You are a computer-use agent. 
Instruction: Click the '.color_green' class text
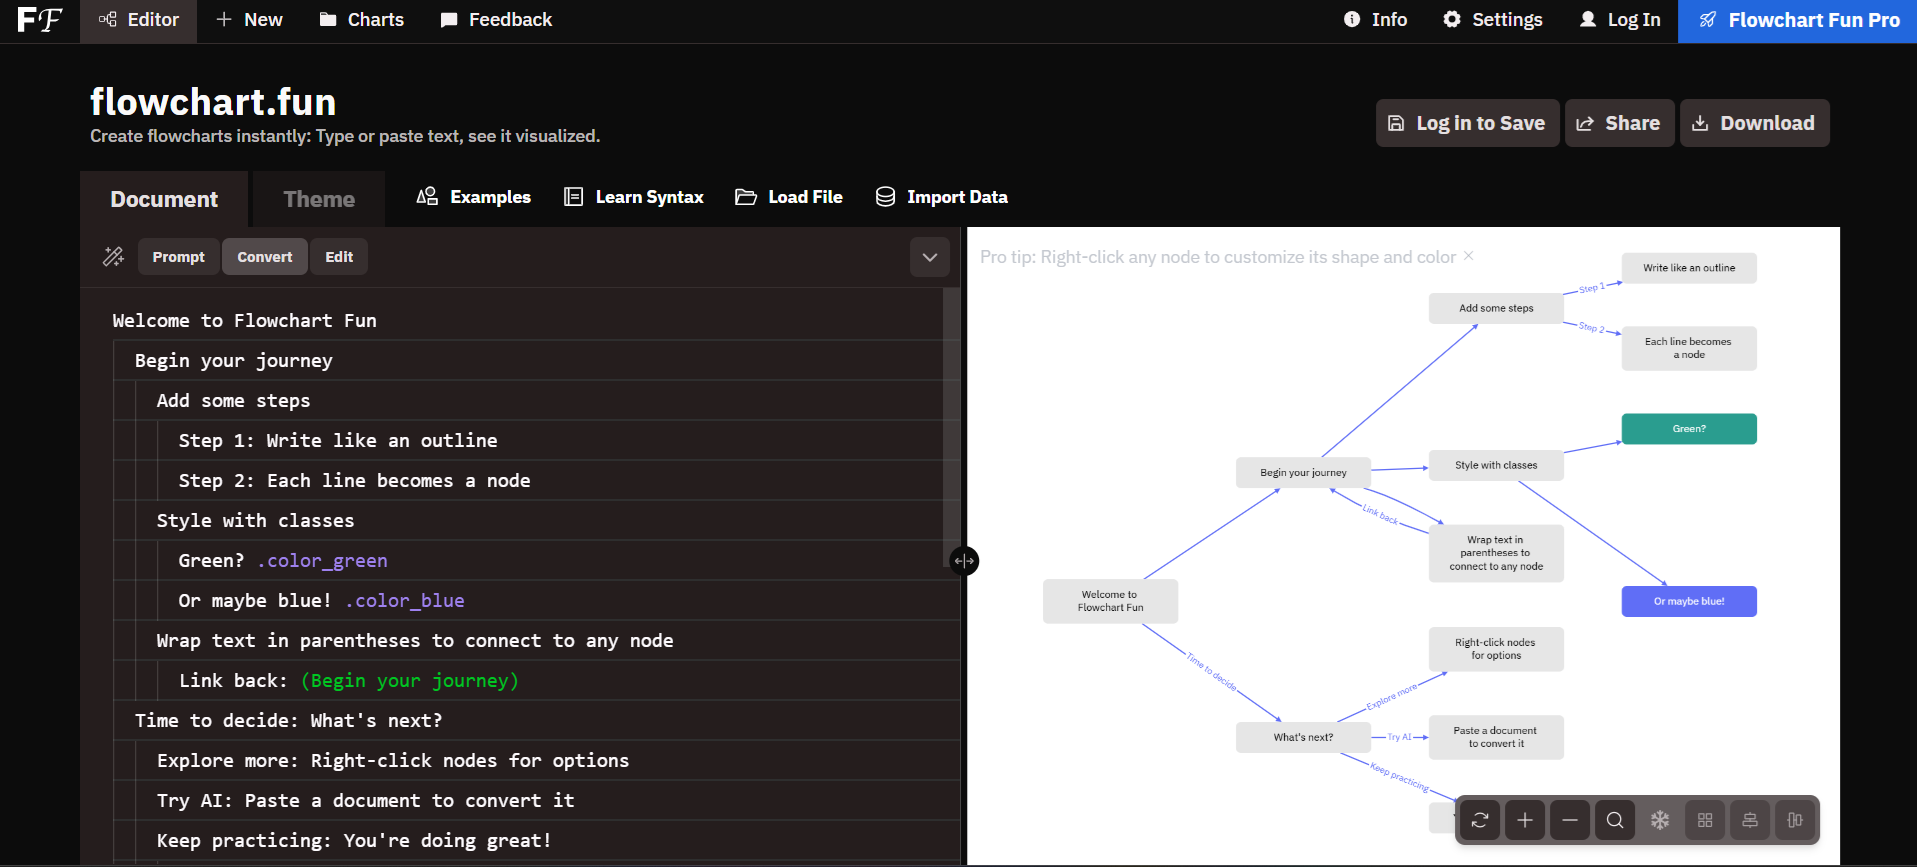[x=322, y=560]
